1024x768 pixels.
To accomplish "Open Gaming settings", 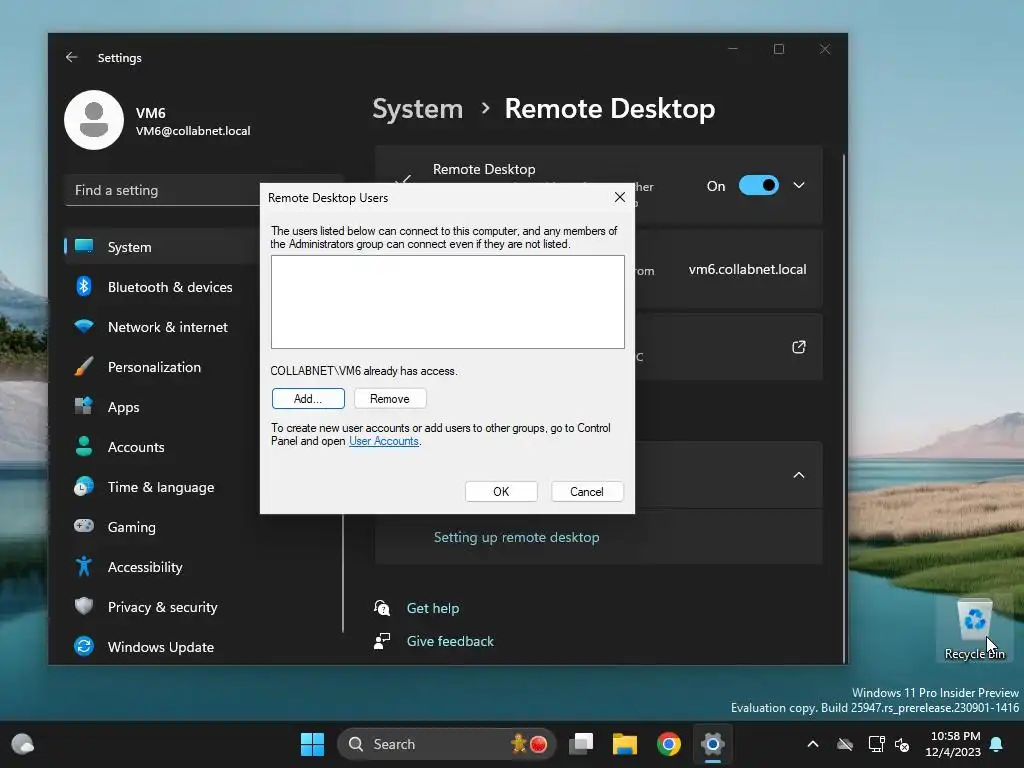I will pos(131,527).
